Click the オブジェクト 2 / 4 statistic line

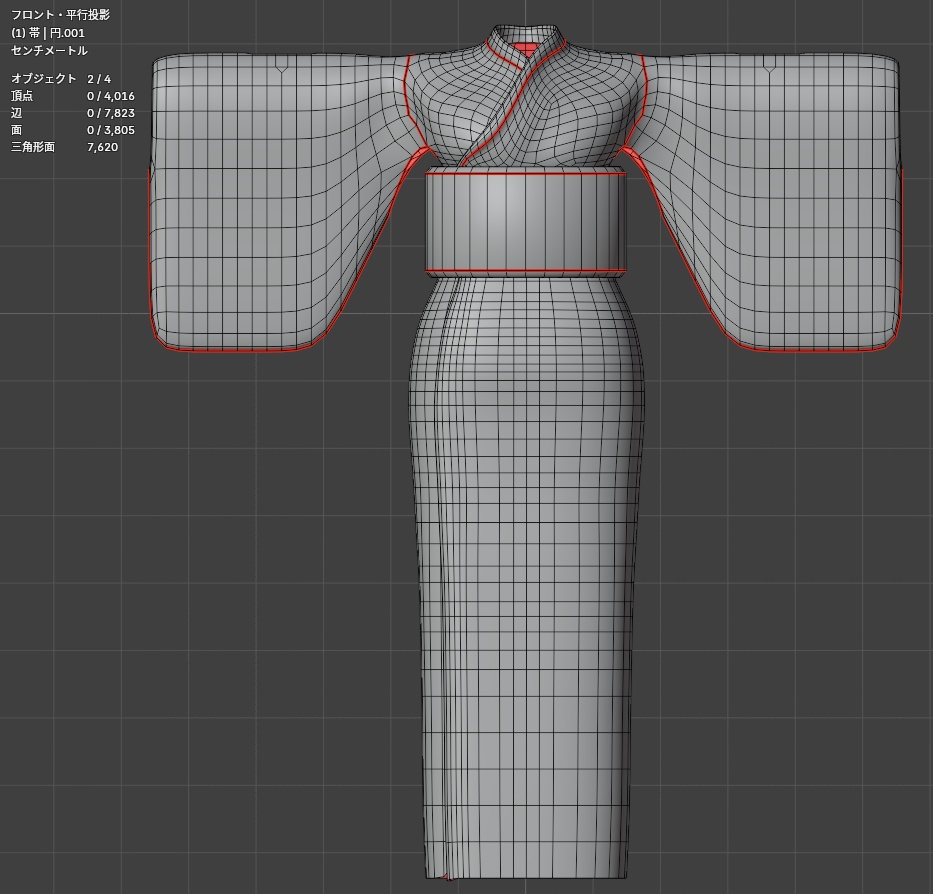coord(61,79)
